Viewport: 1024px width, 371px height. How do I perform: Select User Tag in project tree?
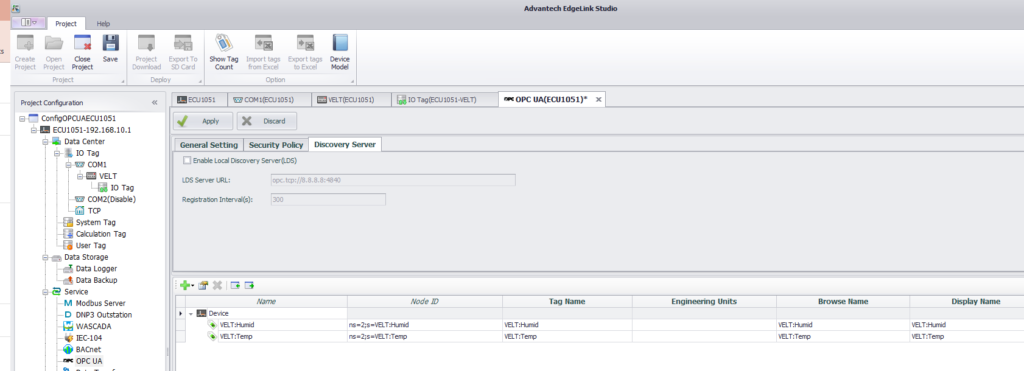click(x=91, y=246)
